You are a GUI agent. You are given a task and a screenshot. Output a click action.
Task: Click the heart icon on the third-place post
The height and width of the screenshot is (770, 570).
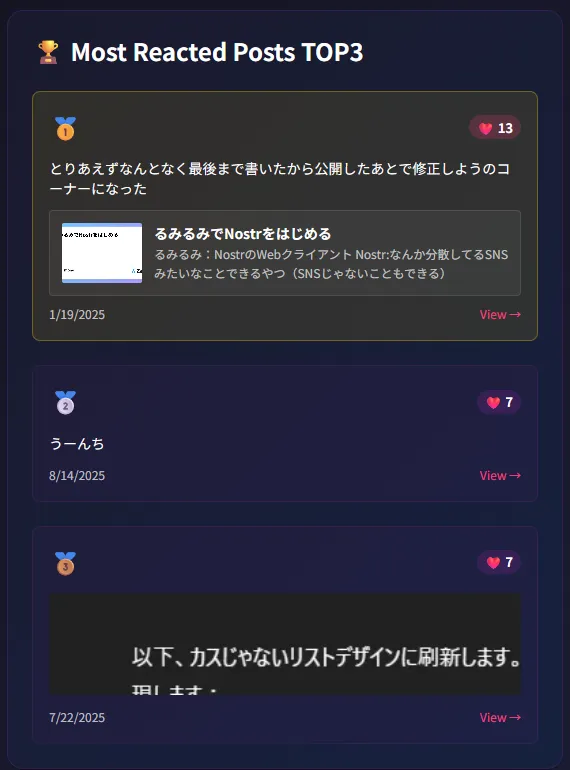point(493,563)
